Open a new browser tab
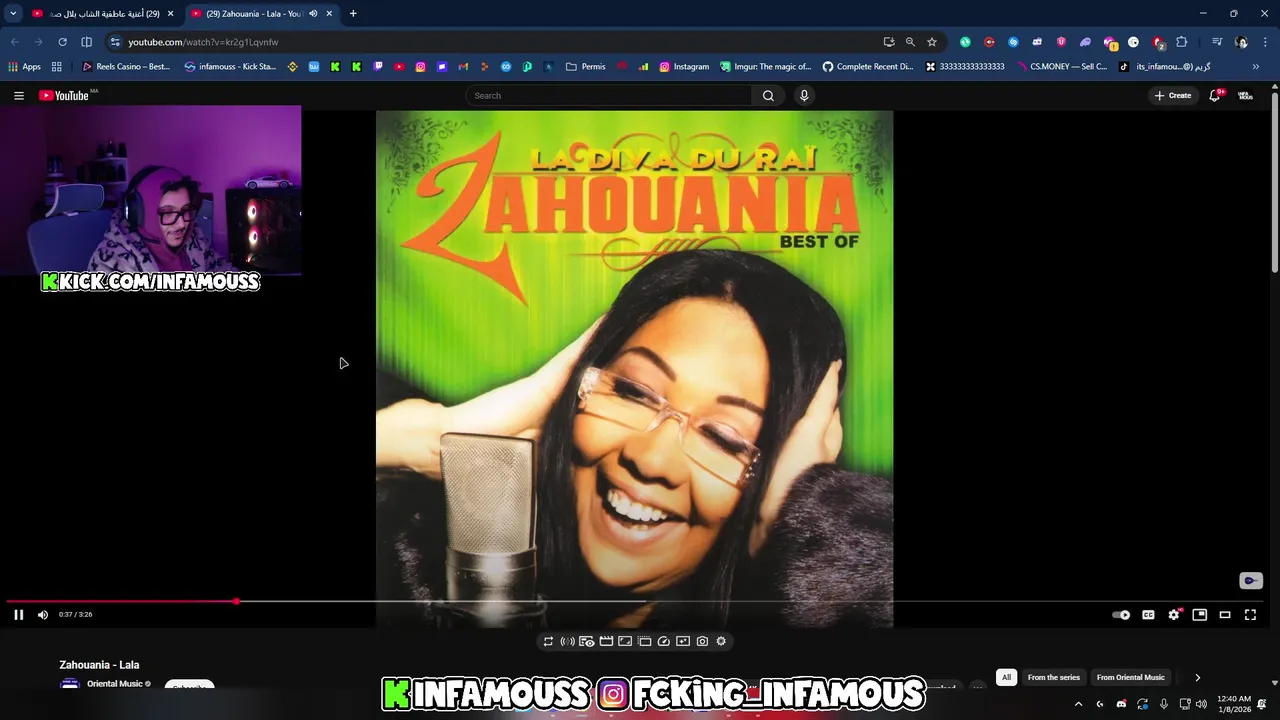This screenshot has width=1280, height=720. pos(353,14)
